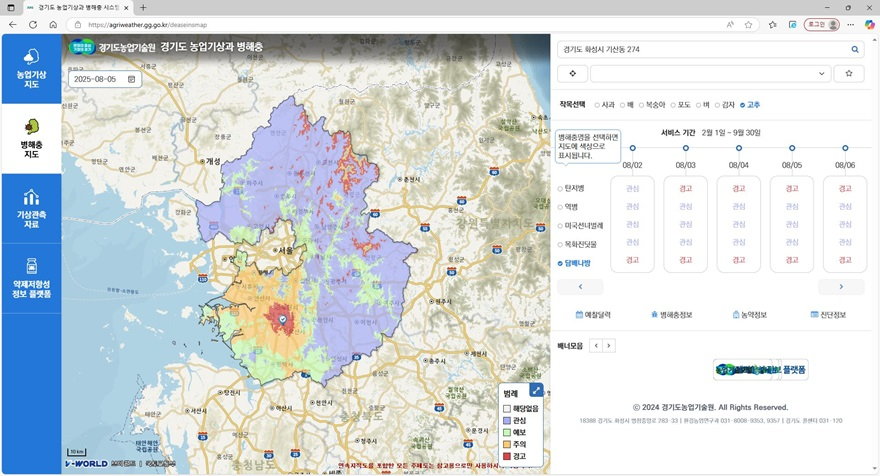Go to previous banner in 배너모음
The width and height of the screenshot is (880, 476).
[596, 346]
